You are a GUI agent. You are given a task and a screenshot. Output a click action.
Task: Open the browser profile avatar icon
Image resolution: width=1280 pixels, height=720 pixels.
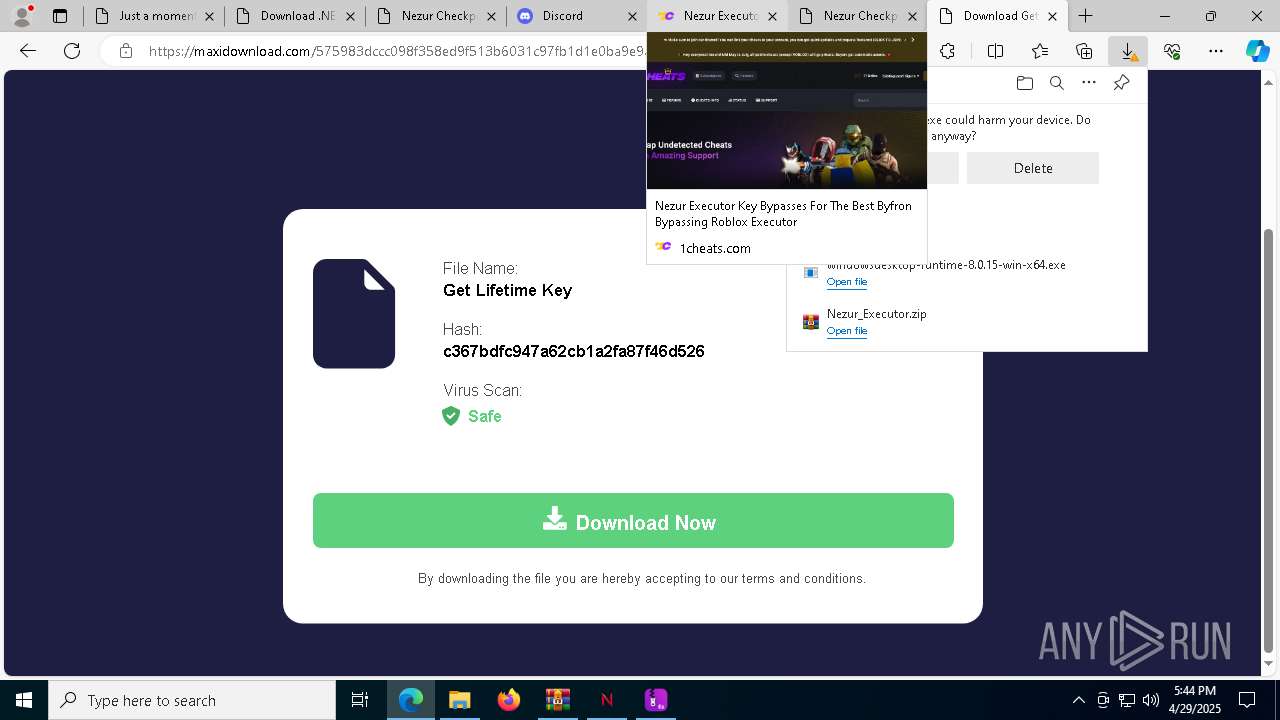[21, 16]
